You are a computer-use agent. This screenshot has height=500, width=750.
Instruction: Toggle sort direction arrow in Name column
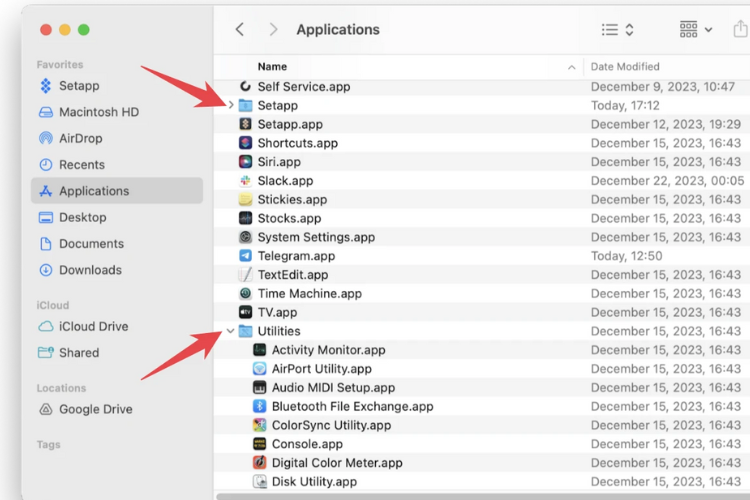point(572,67)
